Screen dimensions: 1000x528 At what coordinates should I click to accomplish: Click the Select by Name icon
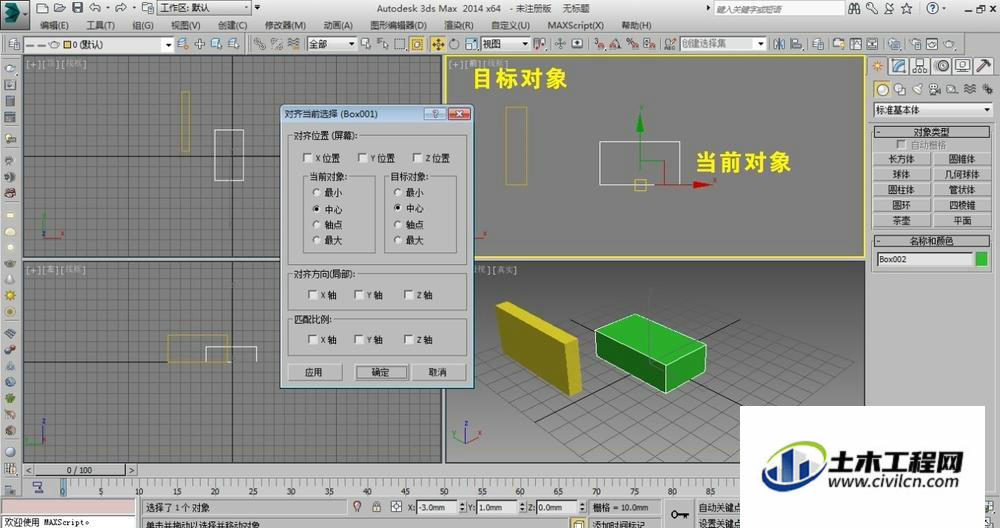pyautogui.click(x=383, y=44)
